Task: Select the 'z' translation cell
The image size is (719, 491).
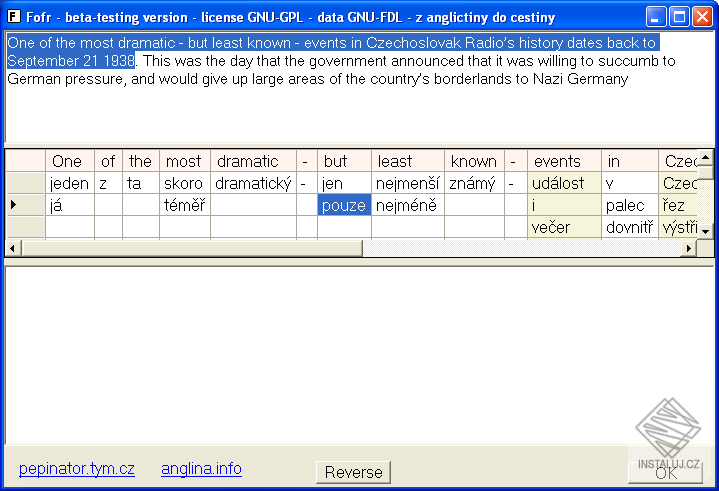Action: (108, 183)
